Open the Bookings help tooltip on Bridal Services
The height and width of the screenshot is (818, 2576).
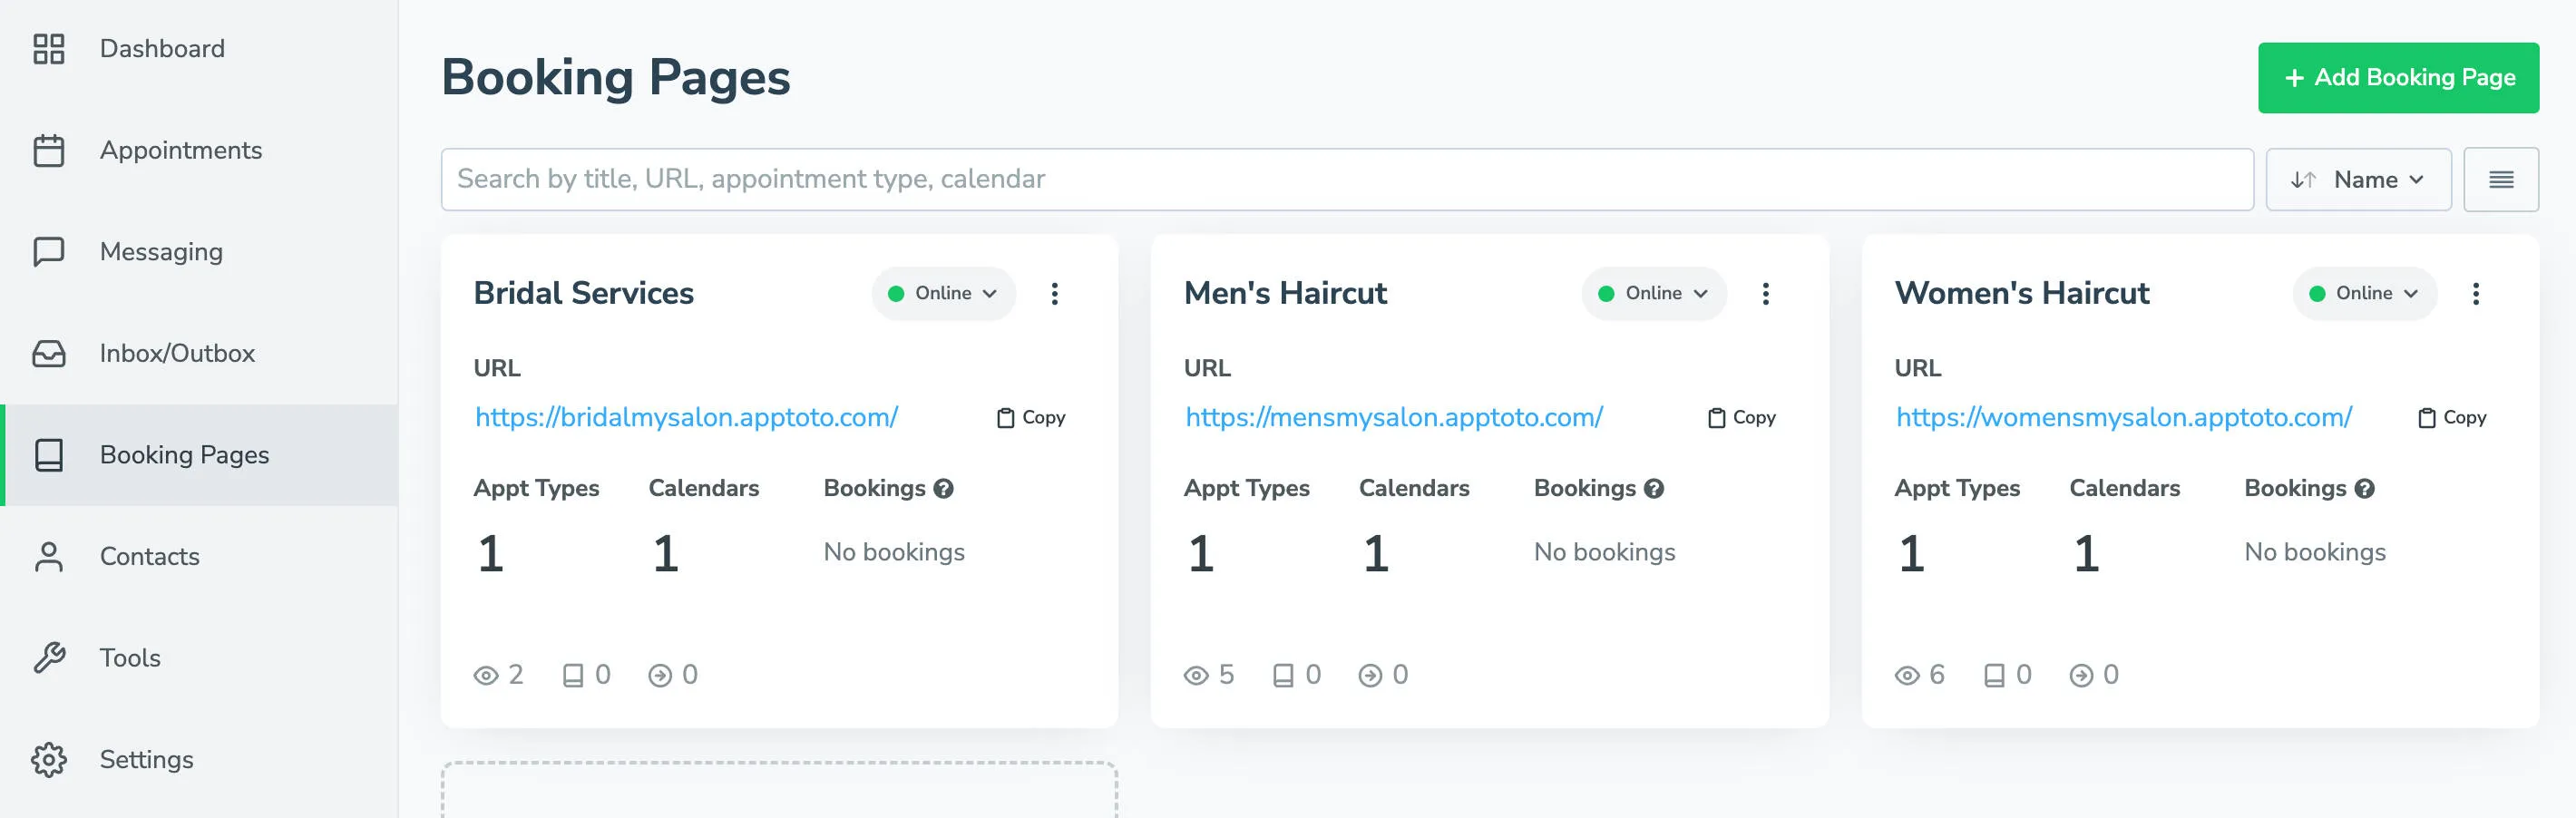(943, 489)
